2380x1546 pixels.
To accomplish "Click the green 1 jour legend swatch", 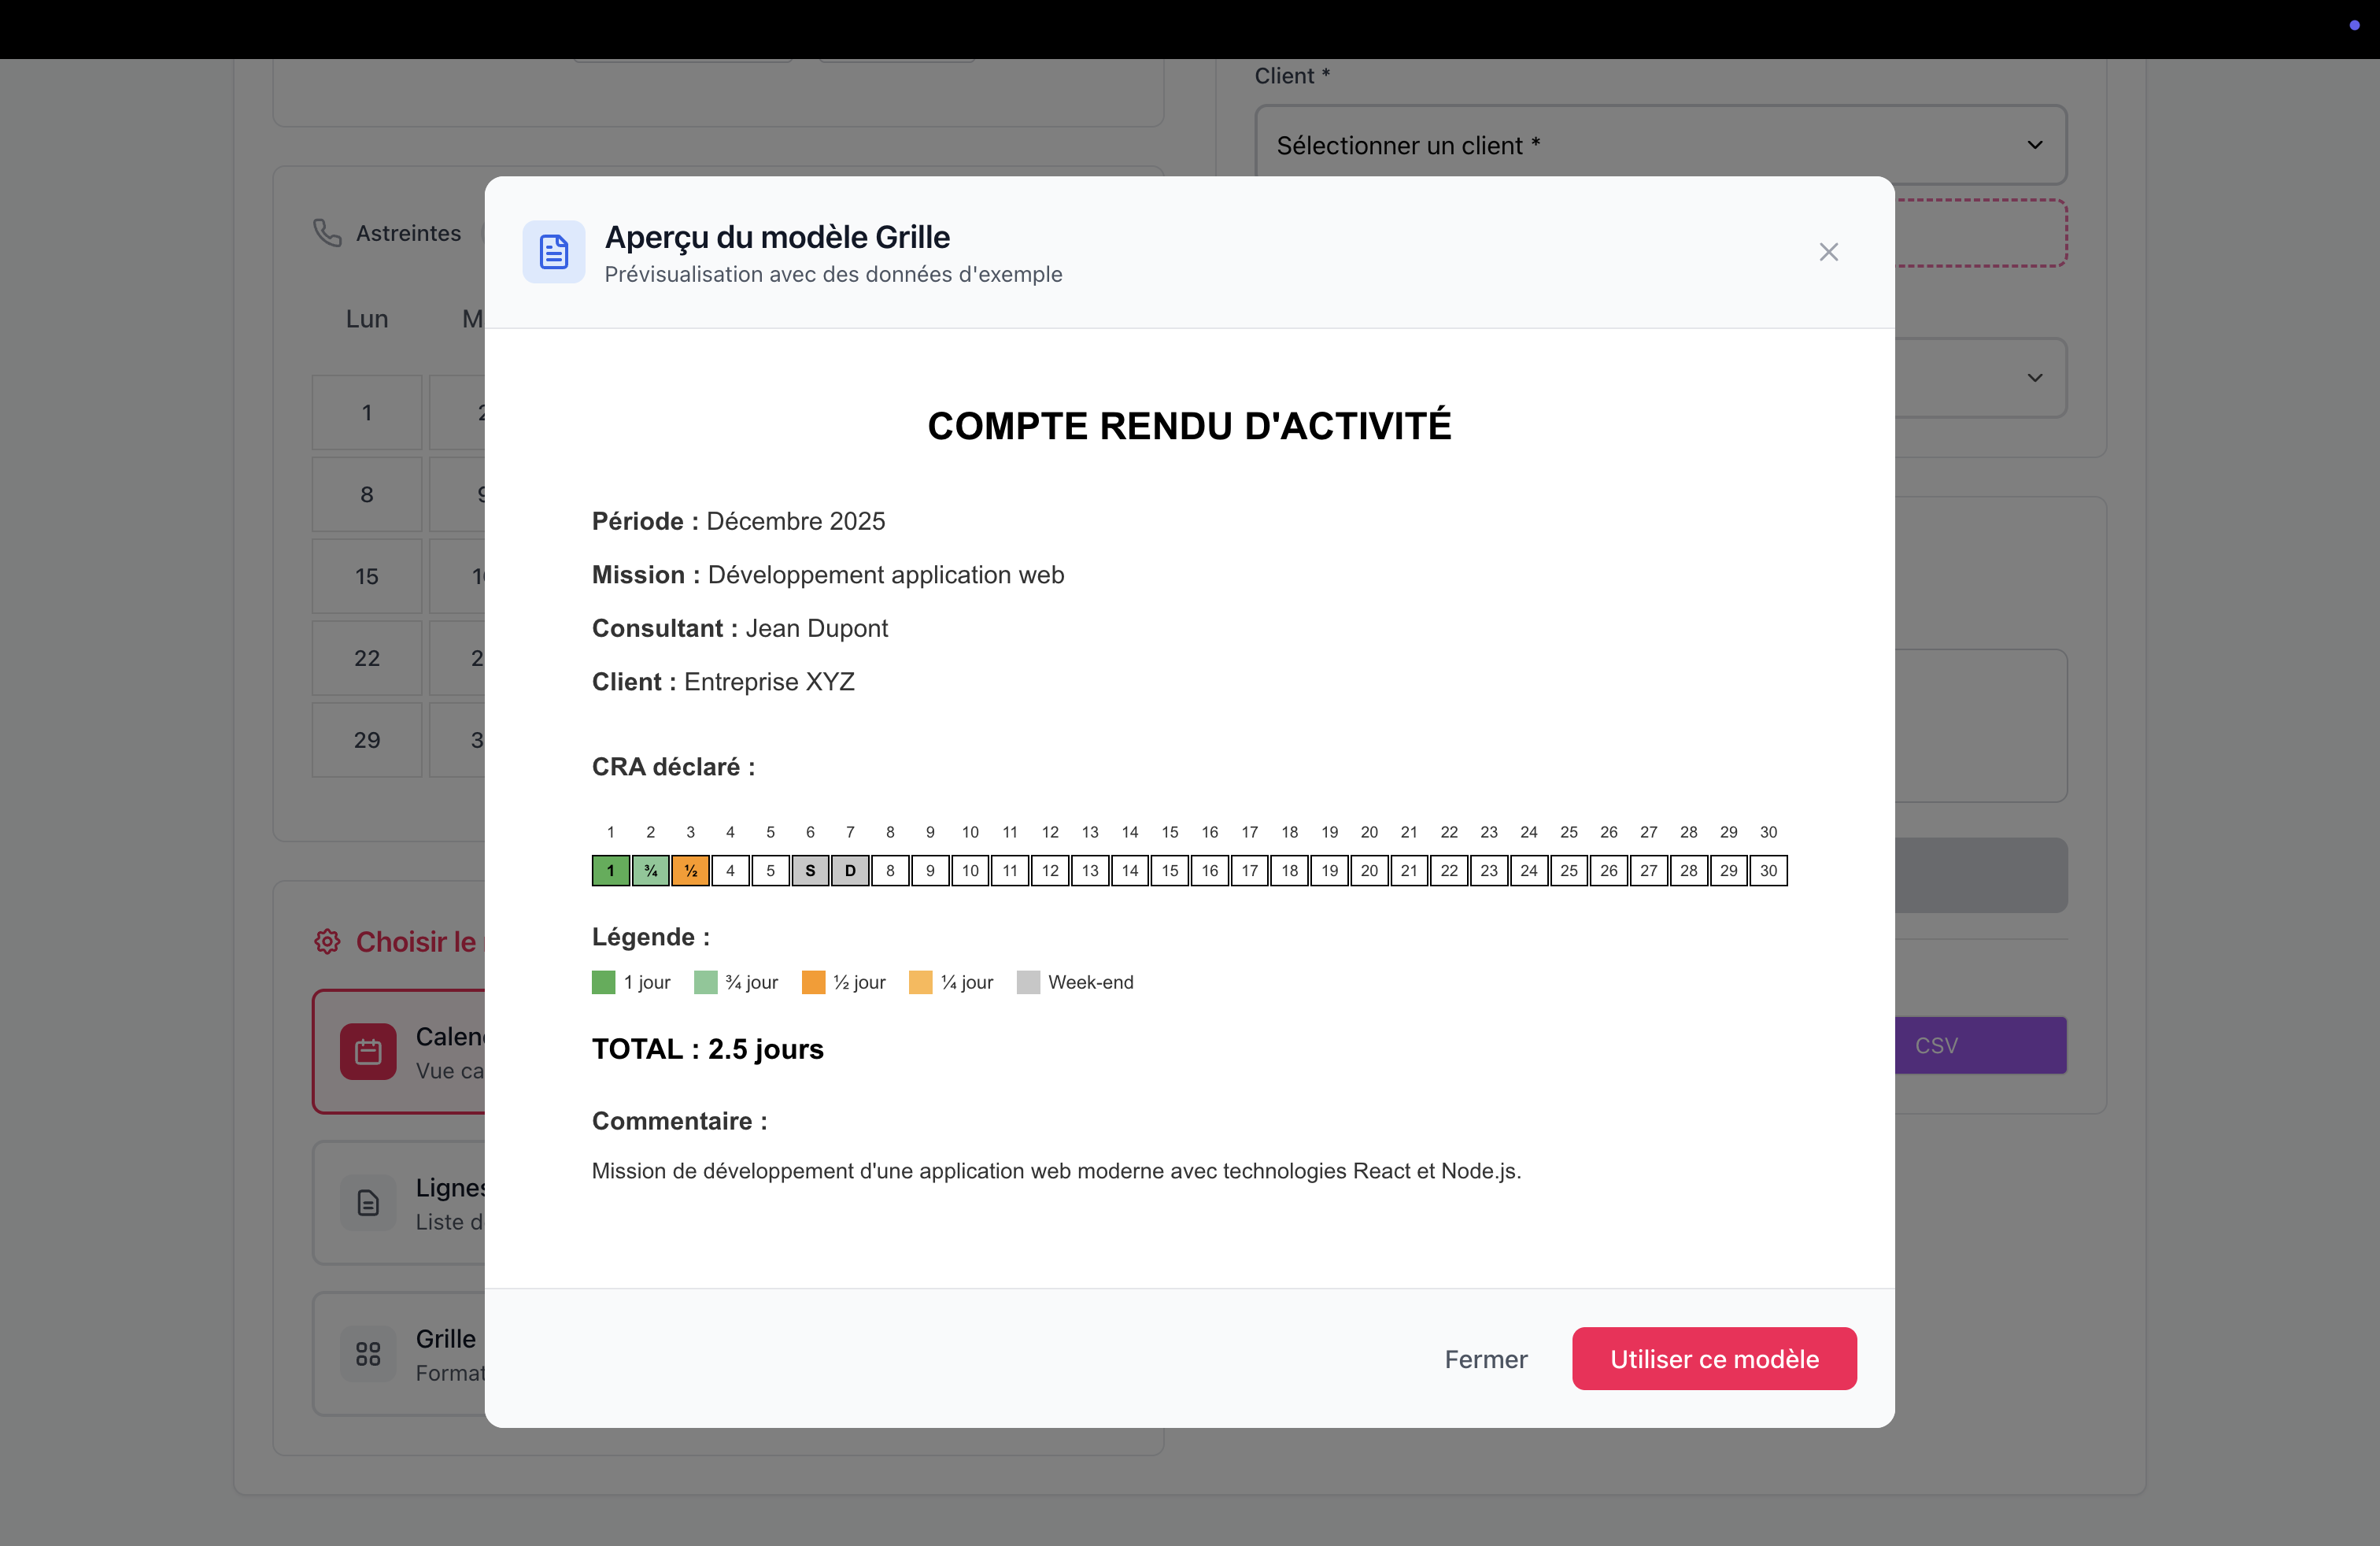I will click(603, 982).
